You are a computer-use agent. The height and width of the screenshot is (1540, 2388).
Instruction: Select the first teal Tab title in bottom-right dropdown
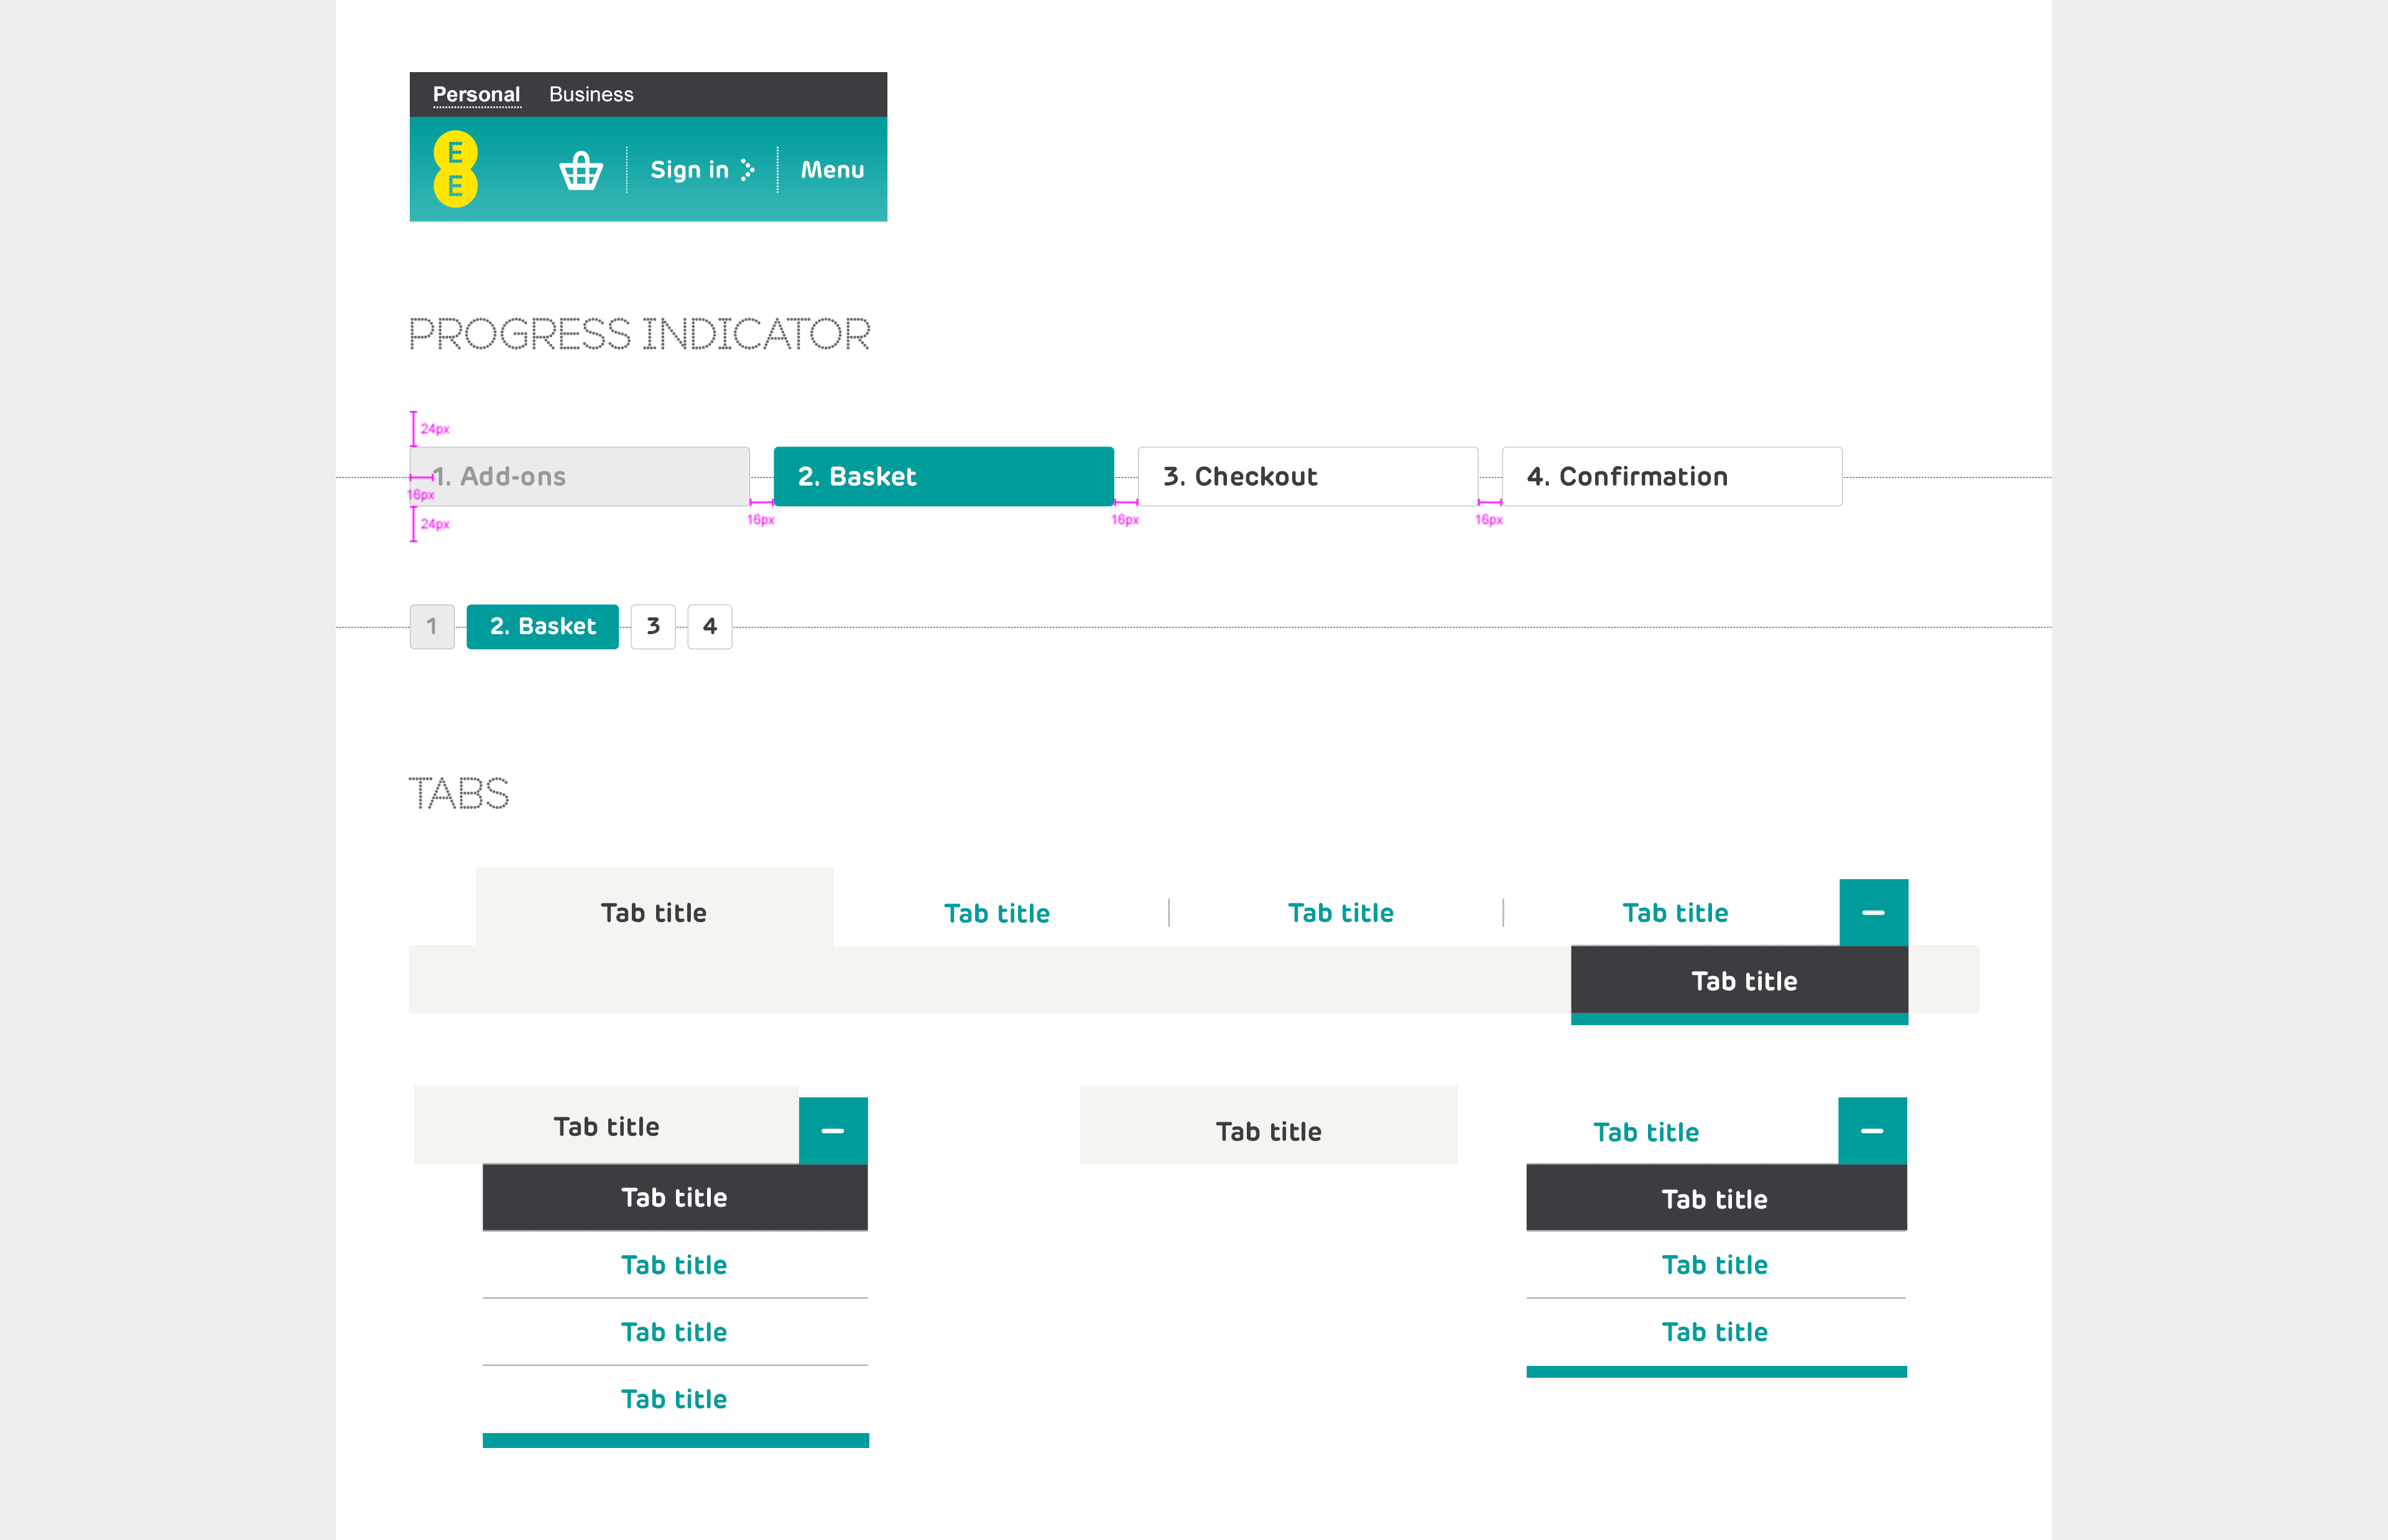(1716, 1264)
